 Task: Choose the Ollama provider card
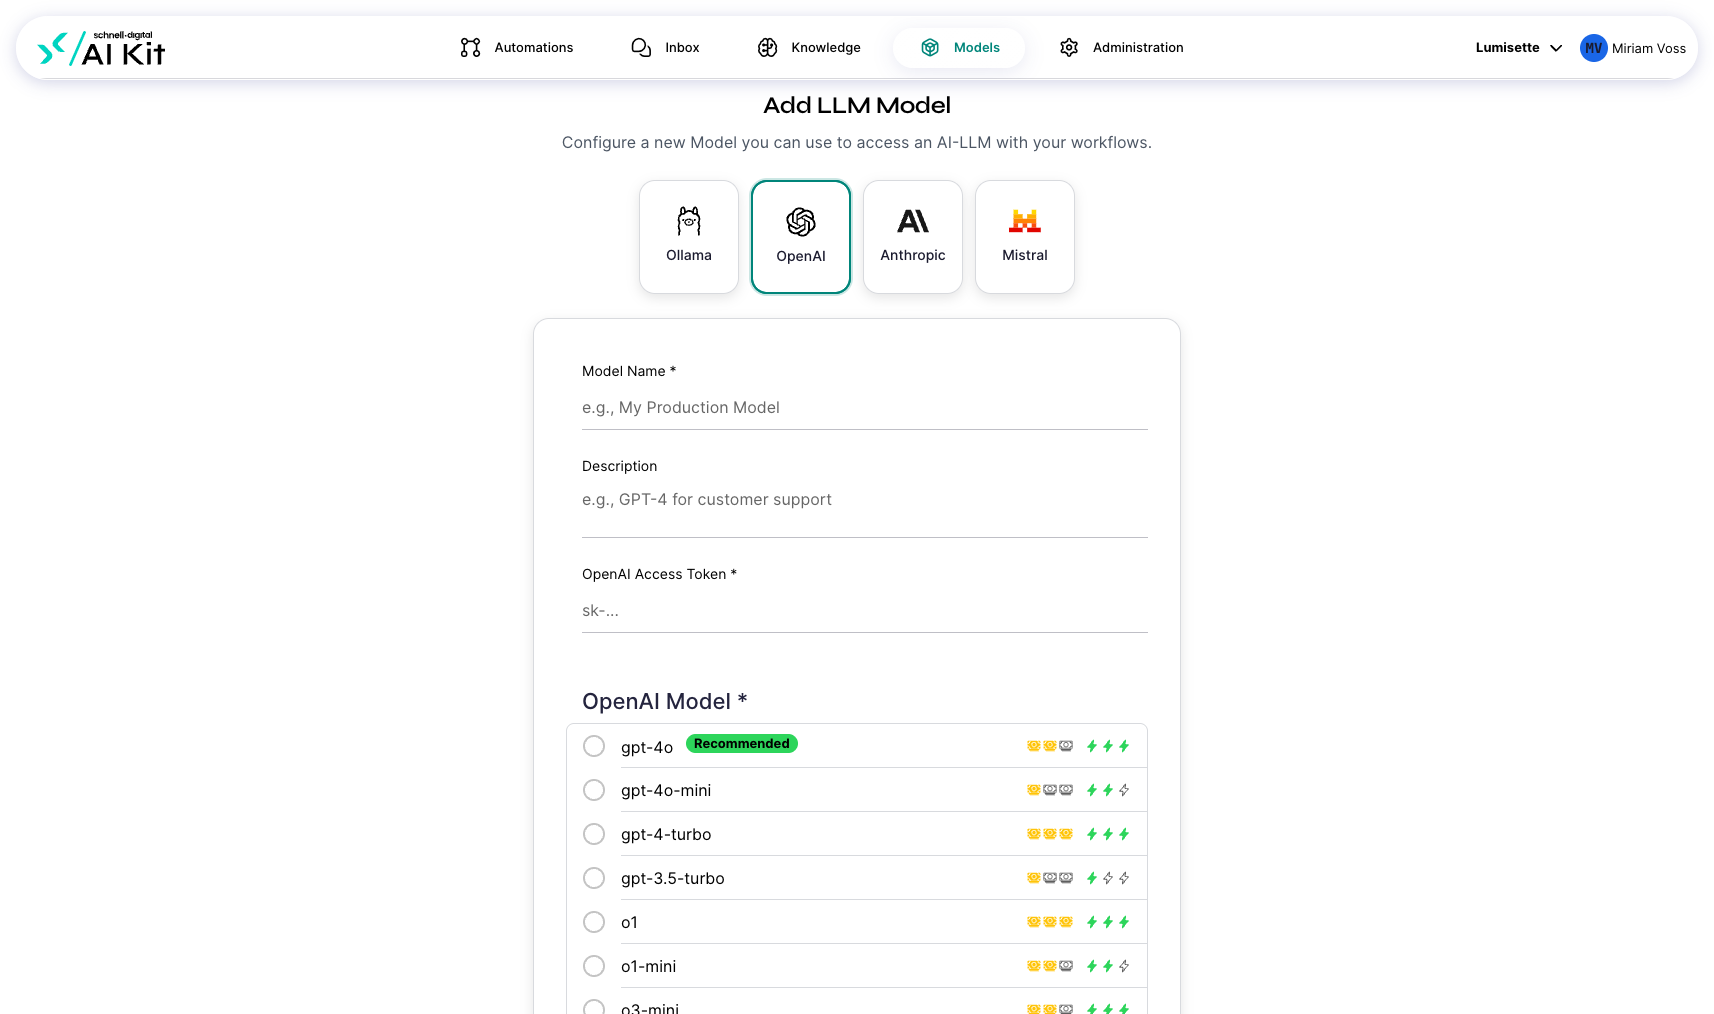click(689, 237)
